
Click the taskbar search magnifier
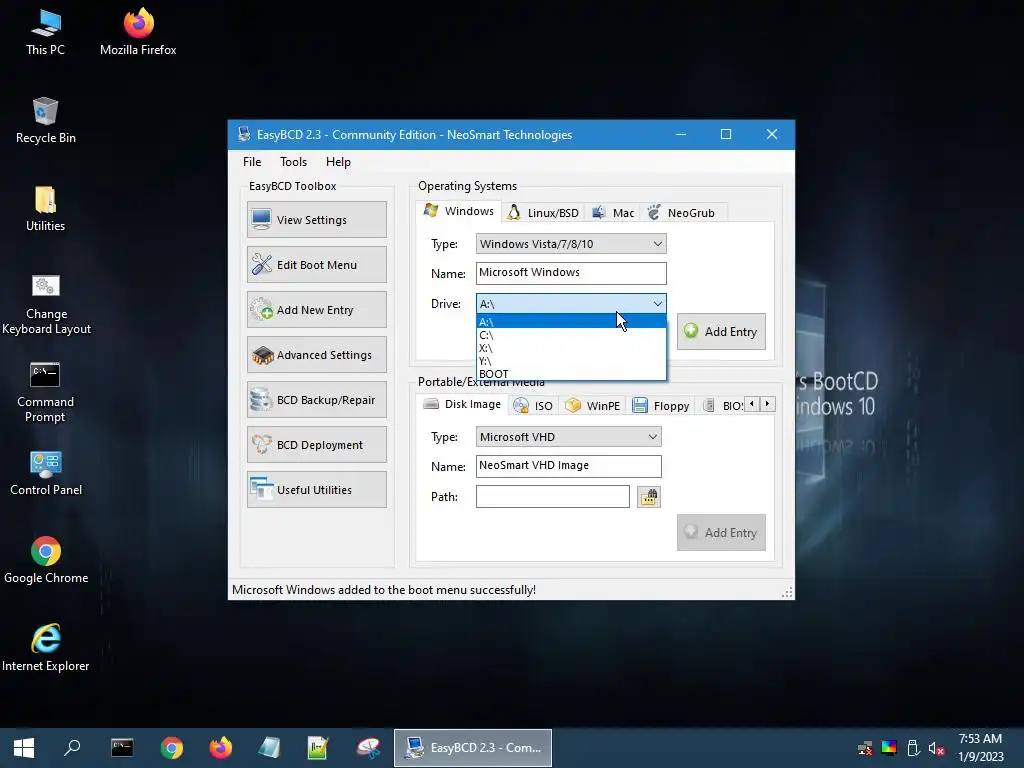pos(72,748)
